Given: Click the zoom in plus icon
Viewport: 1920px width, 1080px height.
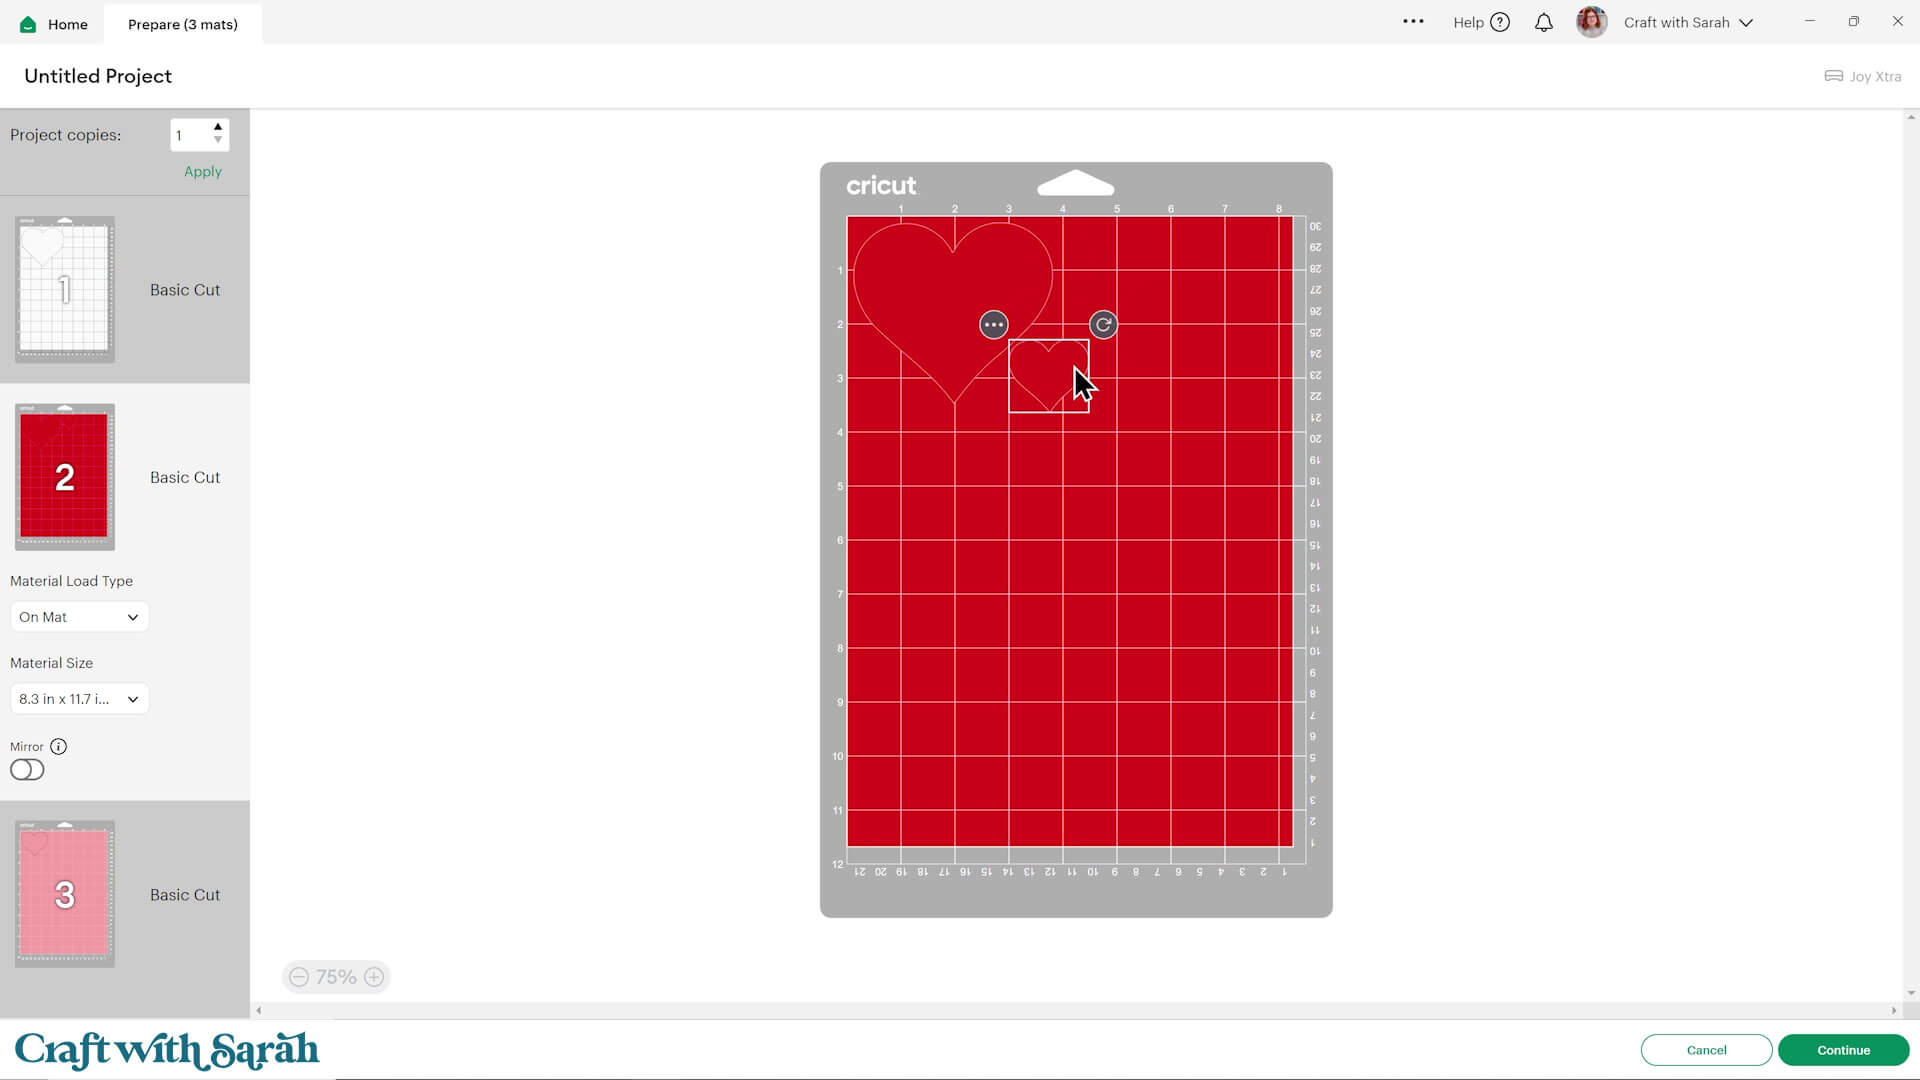Looking at the screenshot, I should coord(374,977).
